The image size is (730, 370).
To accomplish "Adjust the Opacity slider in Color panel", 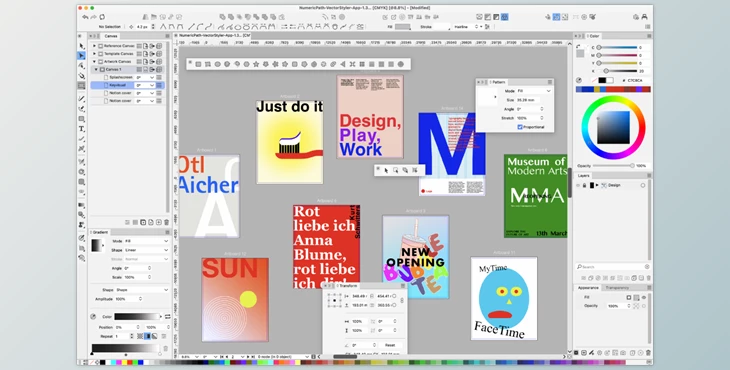I will pyautogui.click(x=613, y=166).
